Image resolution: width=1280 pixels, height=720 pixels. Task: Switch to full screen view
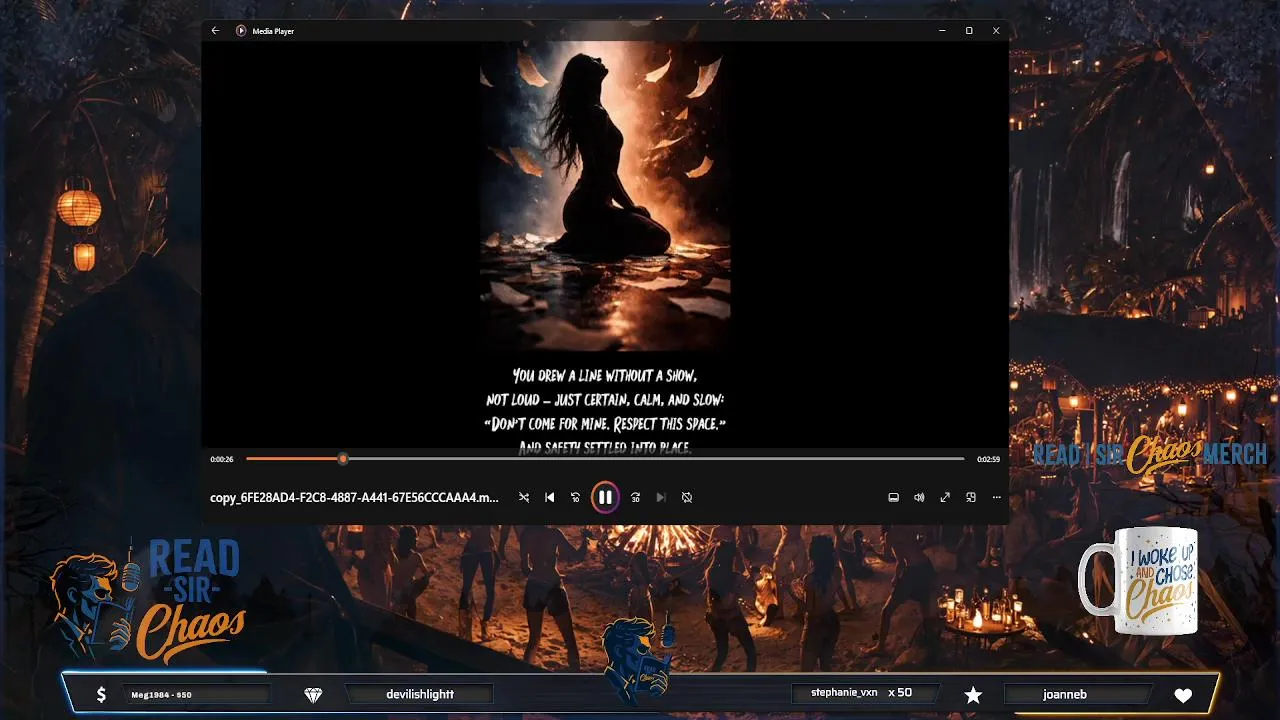[x=945, y=497]
